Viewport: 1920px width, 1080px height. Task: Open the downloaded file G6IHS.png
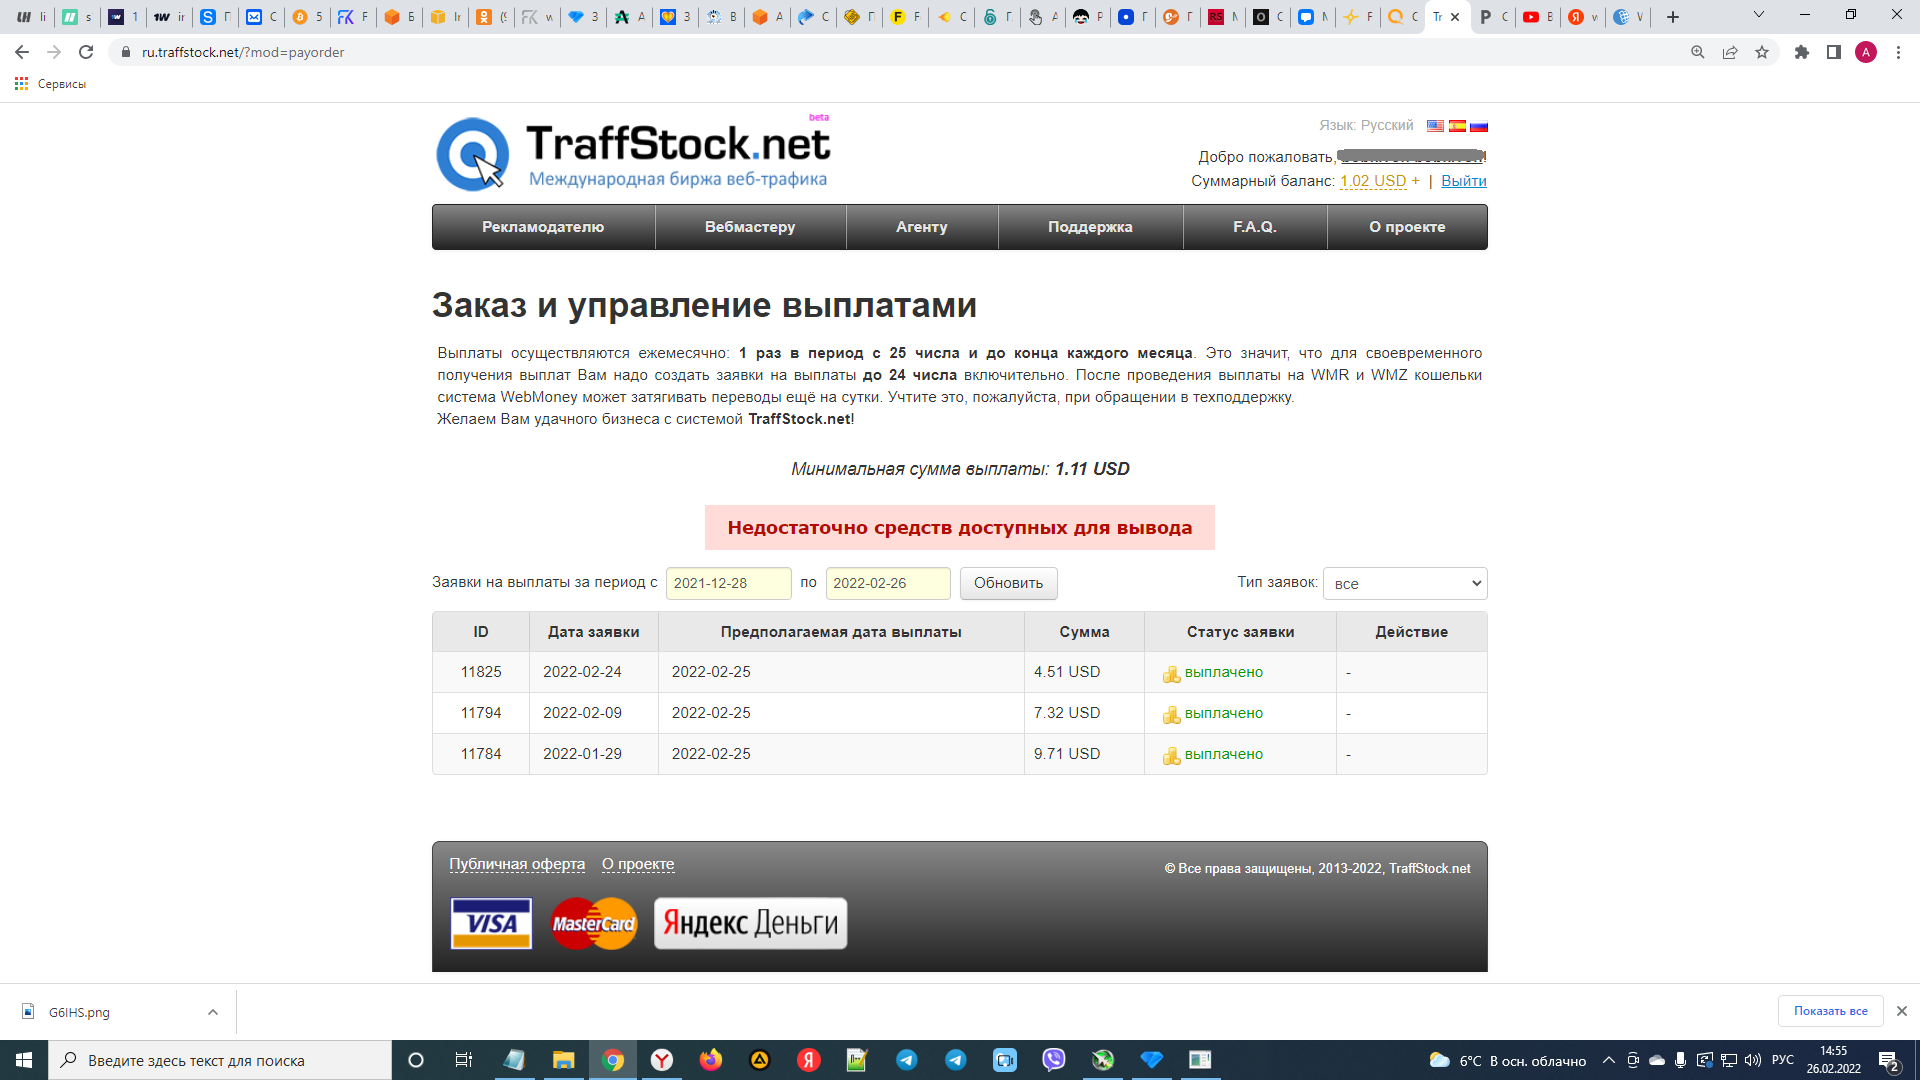(x=80, y=1012)
